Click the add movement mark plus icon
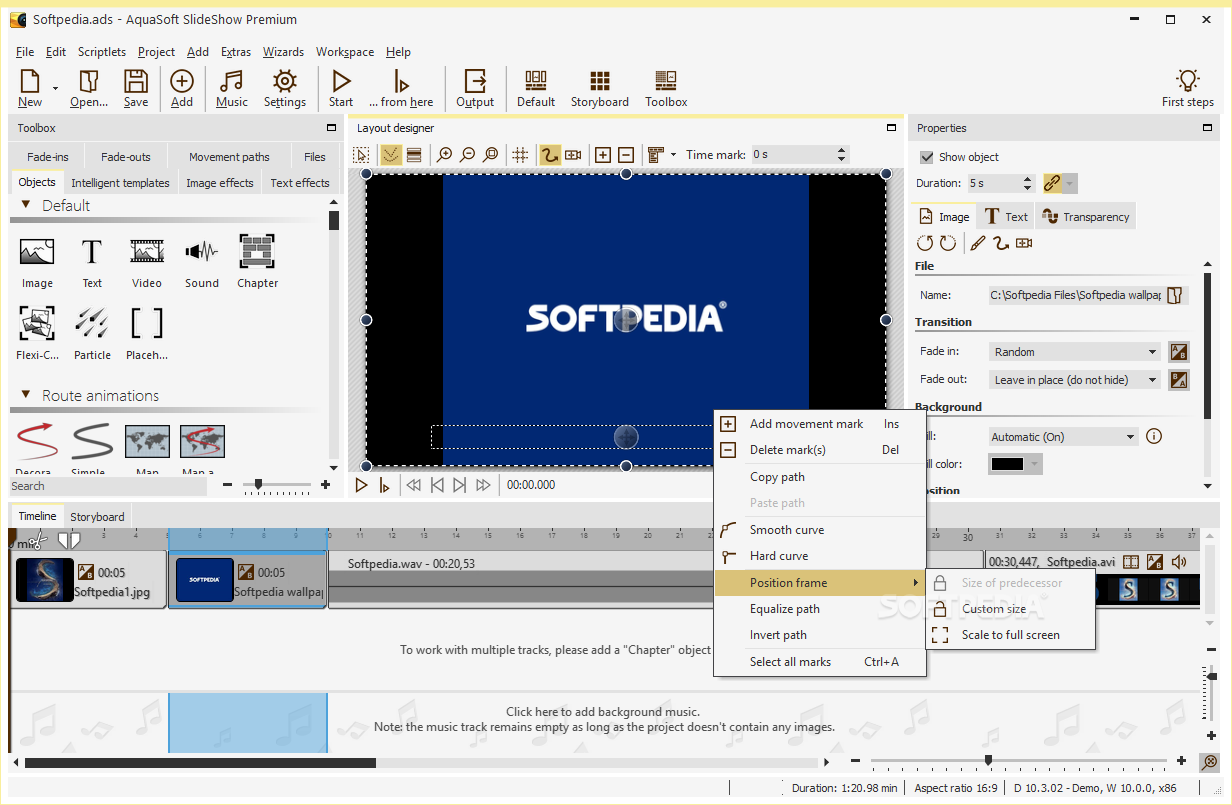This screenshot has width=1232, height=805. pyautogui.click(x=603, y=155)
